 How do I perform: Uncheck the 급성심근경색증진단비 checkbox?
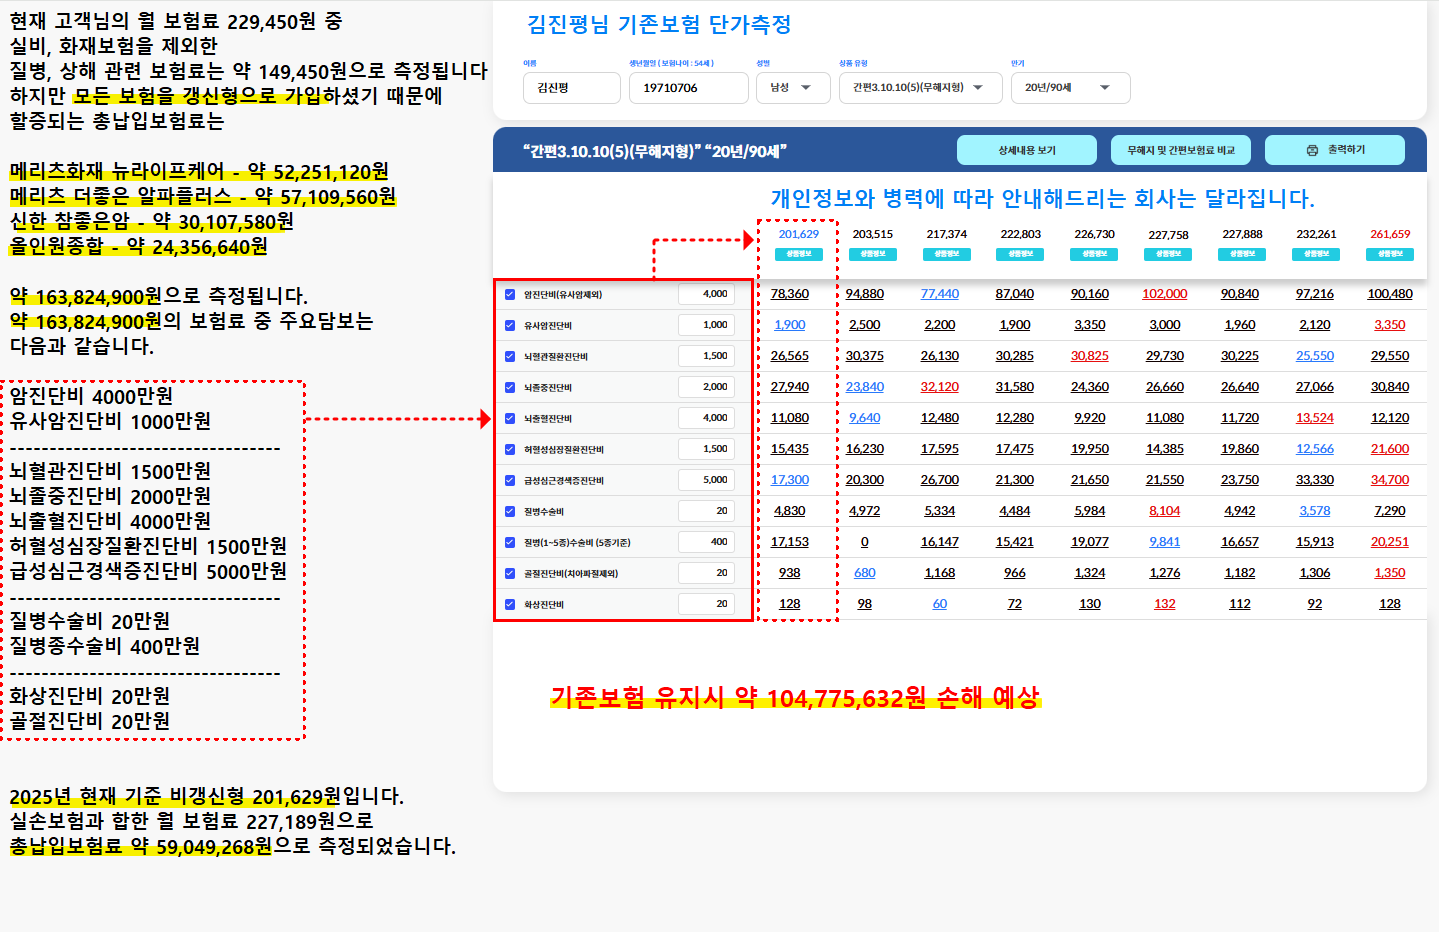point(510,480)
